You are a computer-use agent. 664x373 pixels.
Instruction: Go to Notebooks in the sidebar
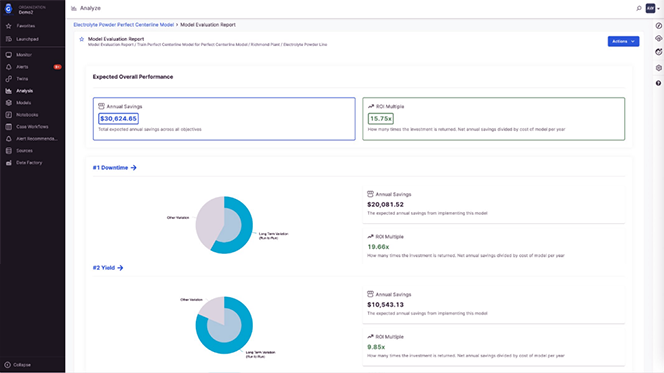[x=27, y=115]
